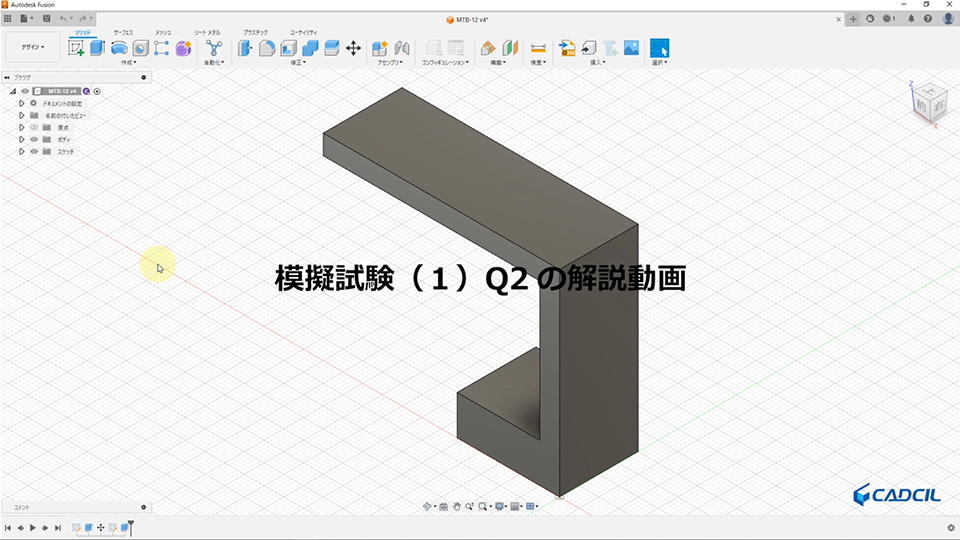The height and width of the screenshot is (540, 960).
Task: Expand the 名前の付いたビュー node
Action: click(21, 116)
